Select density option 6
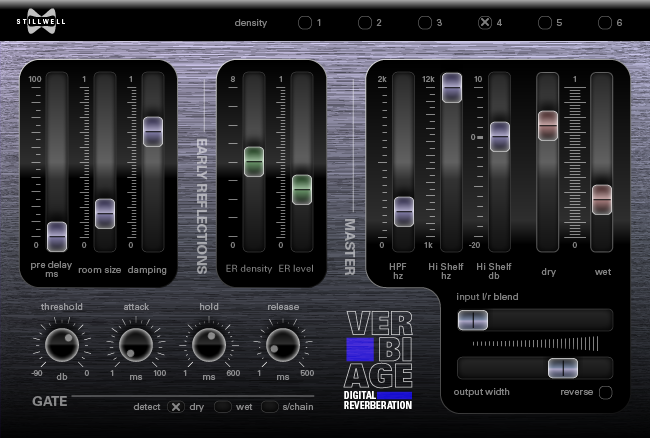The height and width of the screenshot is (438, 650). coord(605,23)
